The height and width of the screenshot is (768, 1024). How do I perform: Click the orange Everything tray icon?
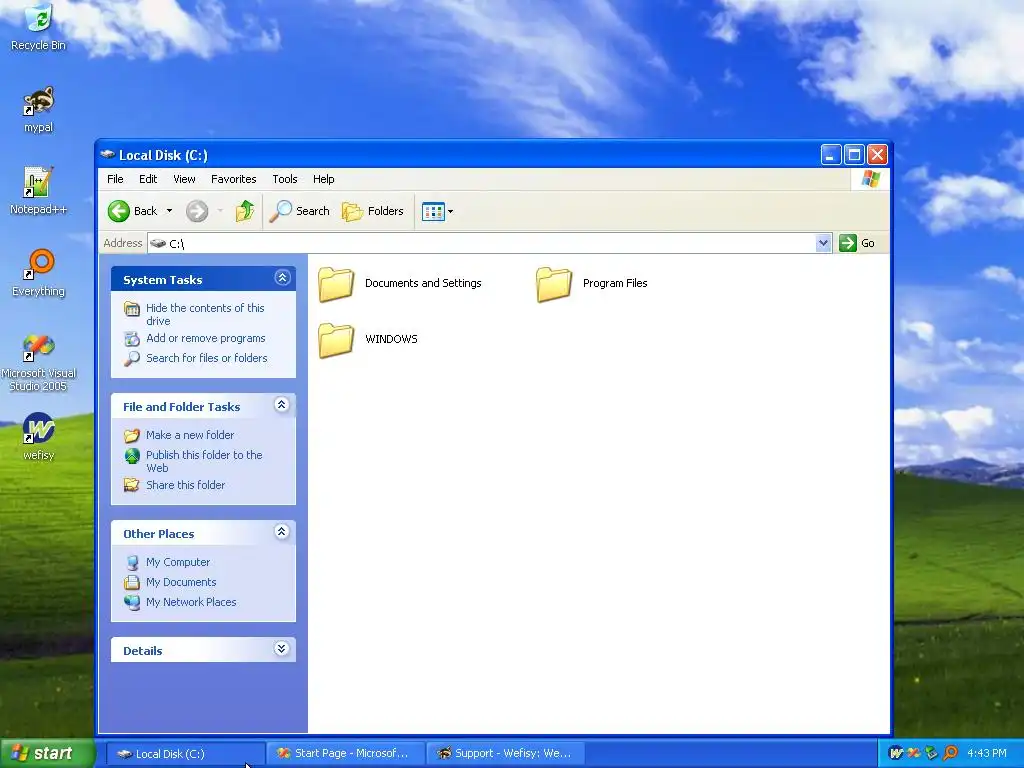pyautogui.click(x=950, y=754)
